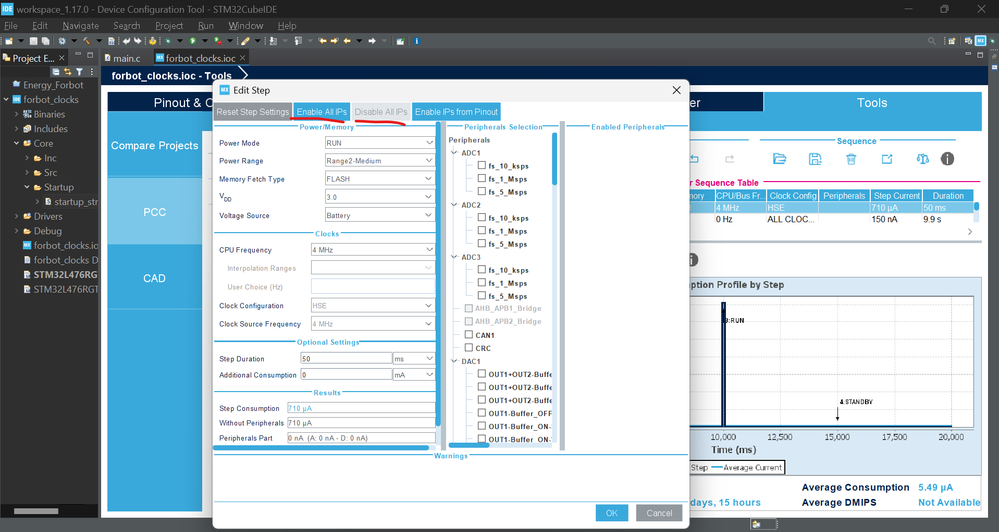
Task: Click the dark info icon in Sequence
Action: pos(947,159)
